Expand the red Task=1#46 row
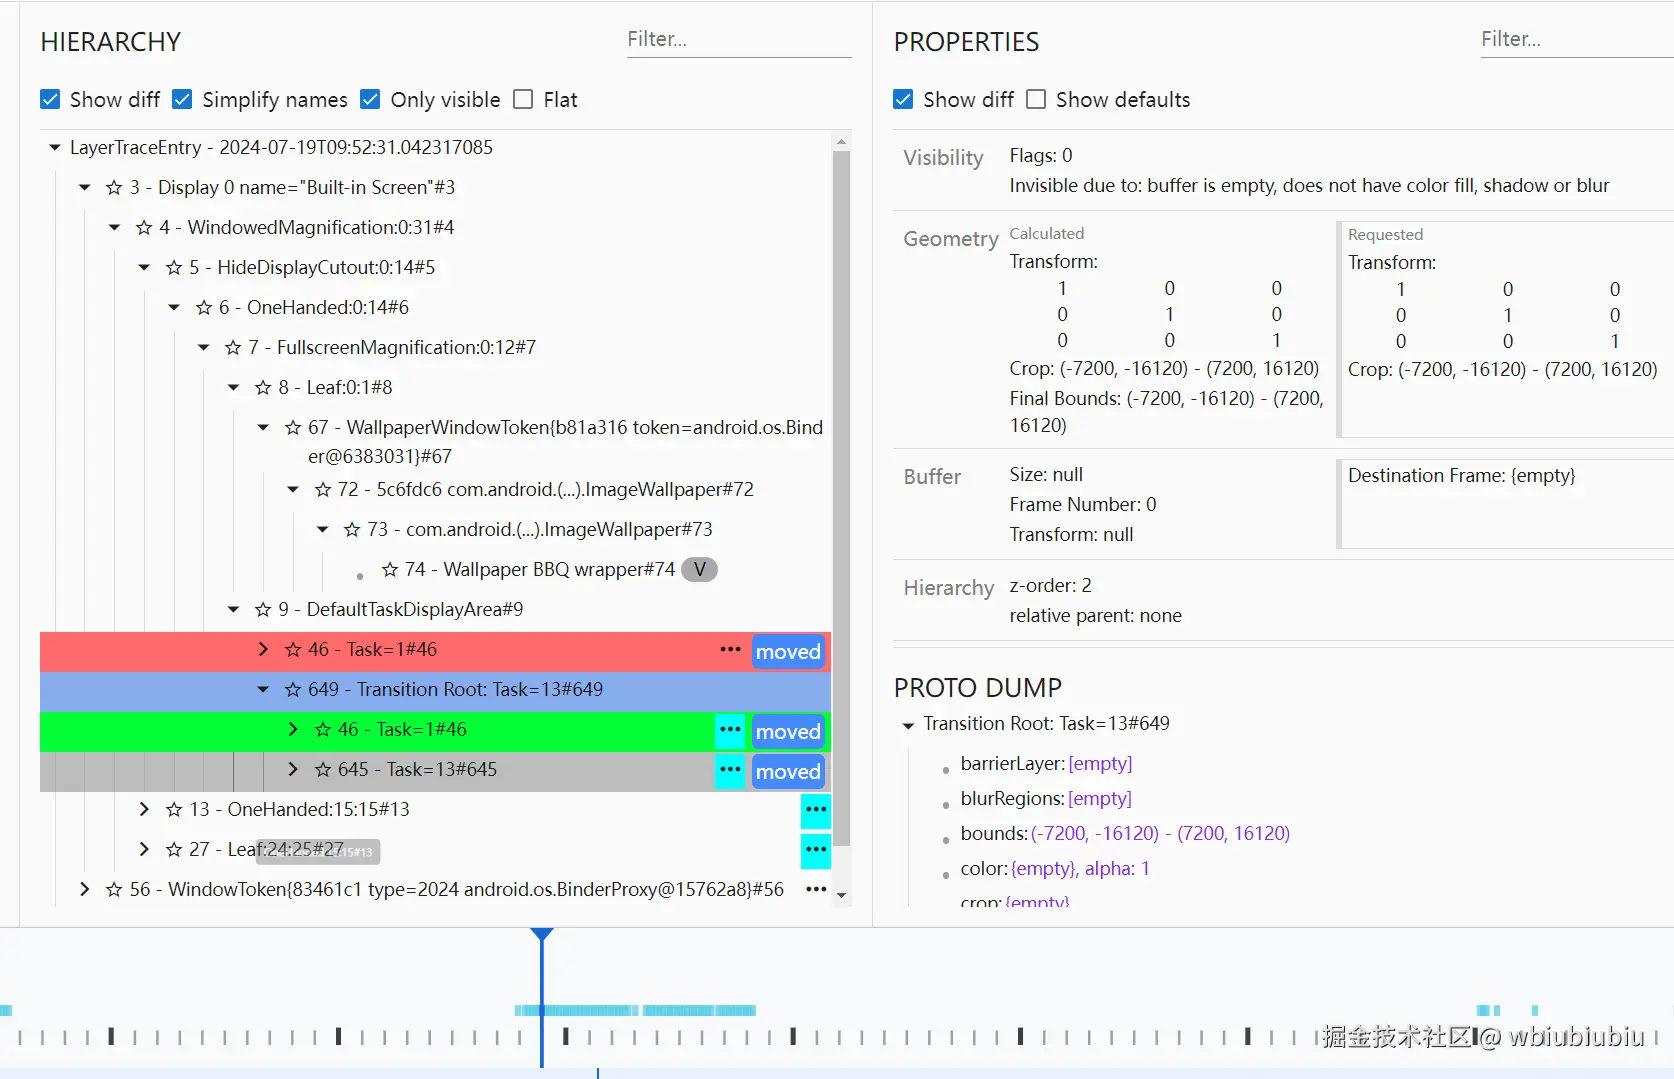Screen dimensions: 1674x1079 click(x=263, y=650)
